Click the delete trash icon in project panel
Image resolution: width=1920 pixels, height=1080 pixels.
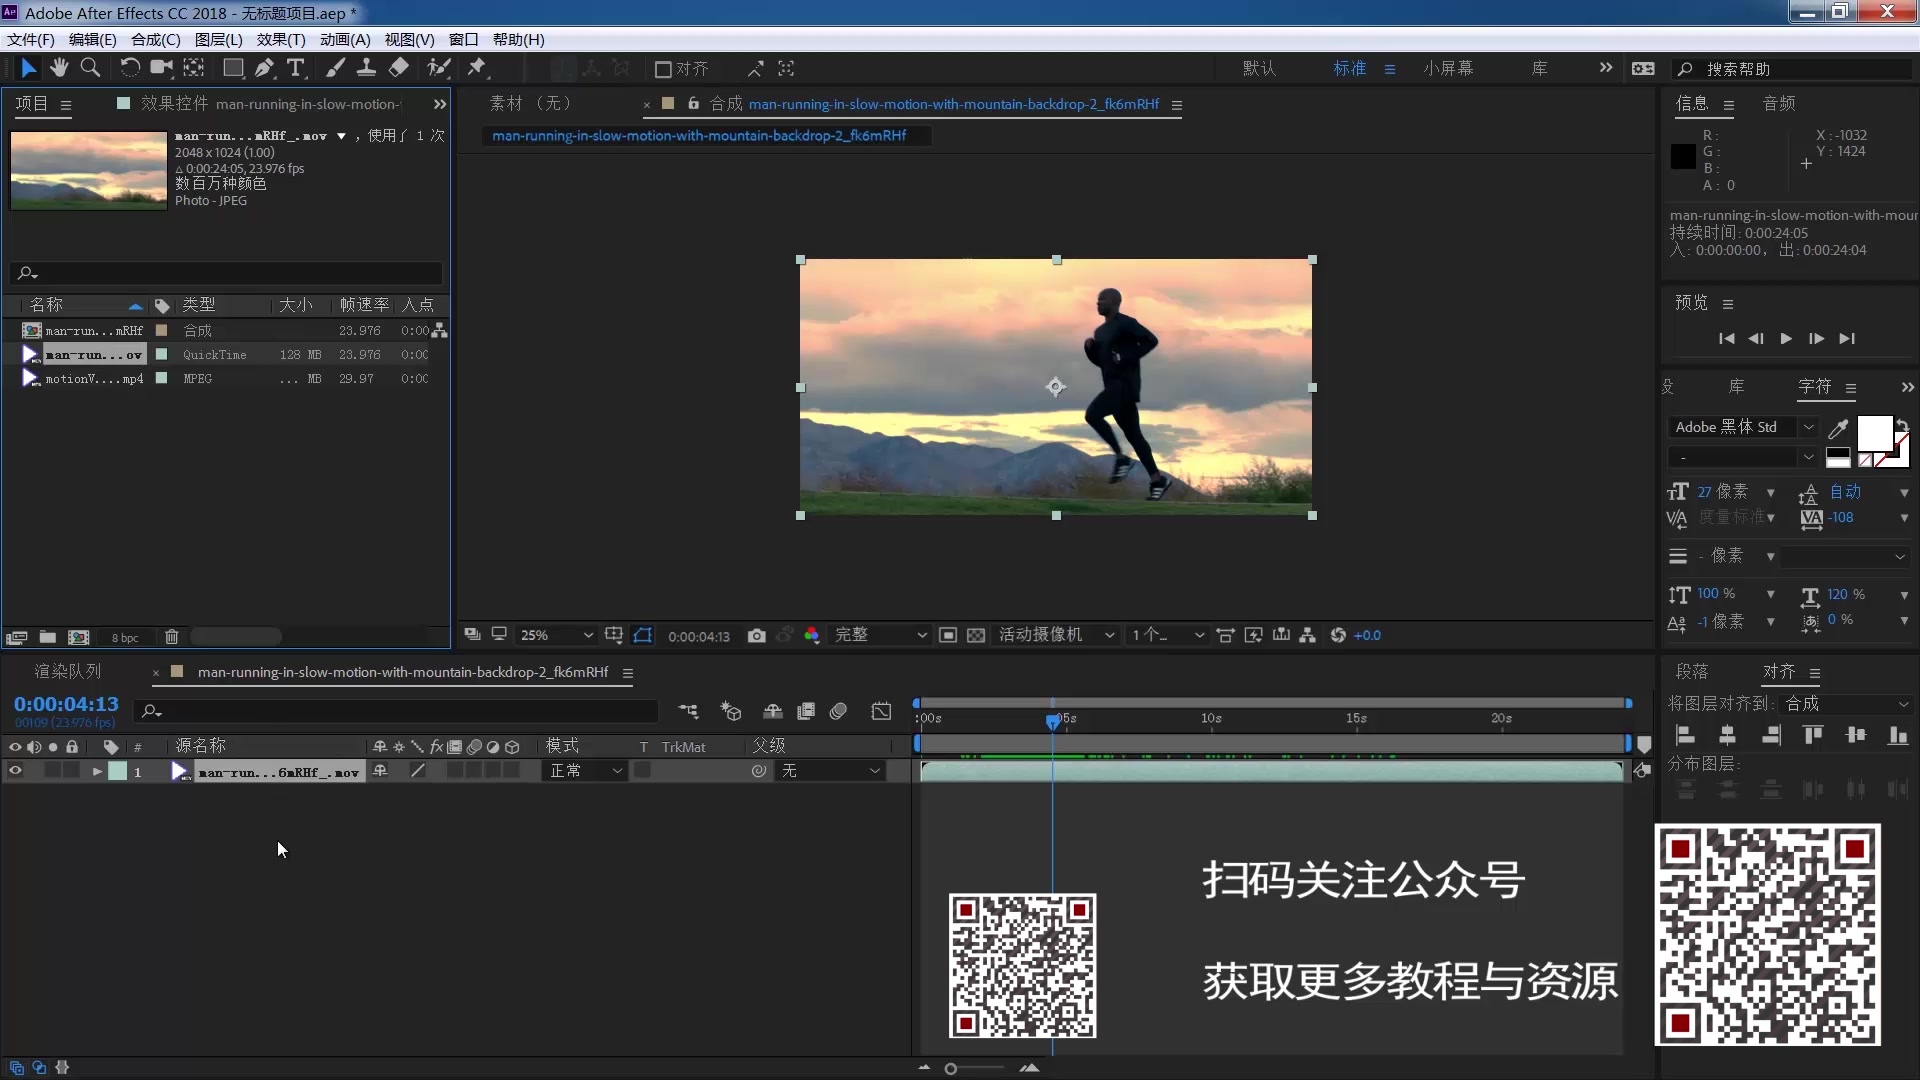pyautogui.click(x=172, y=637)
